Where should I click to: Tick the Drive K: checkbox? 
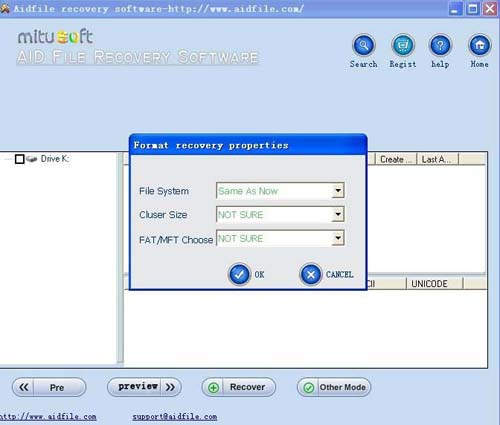(20, 159)
